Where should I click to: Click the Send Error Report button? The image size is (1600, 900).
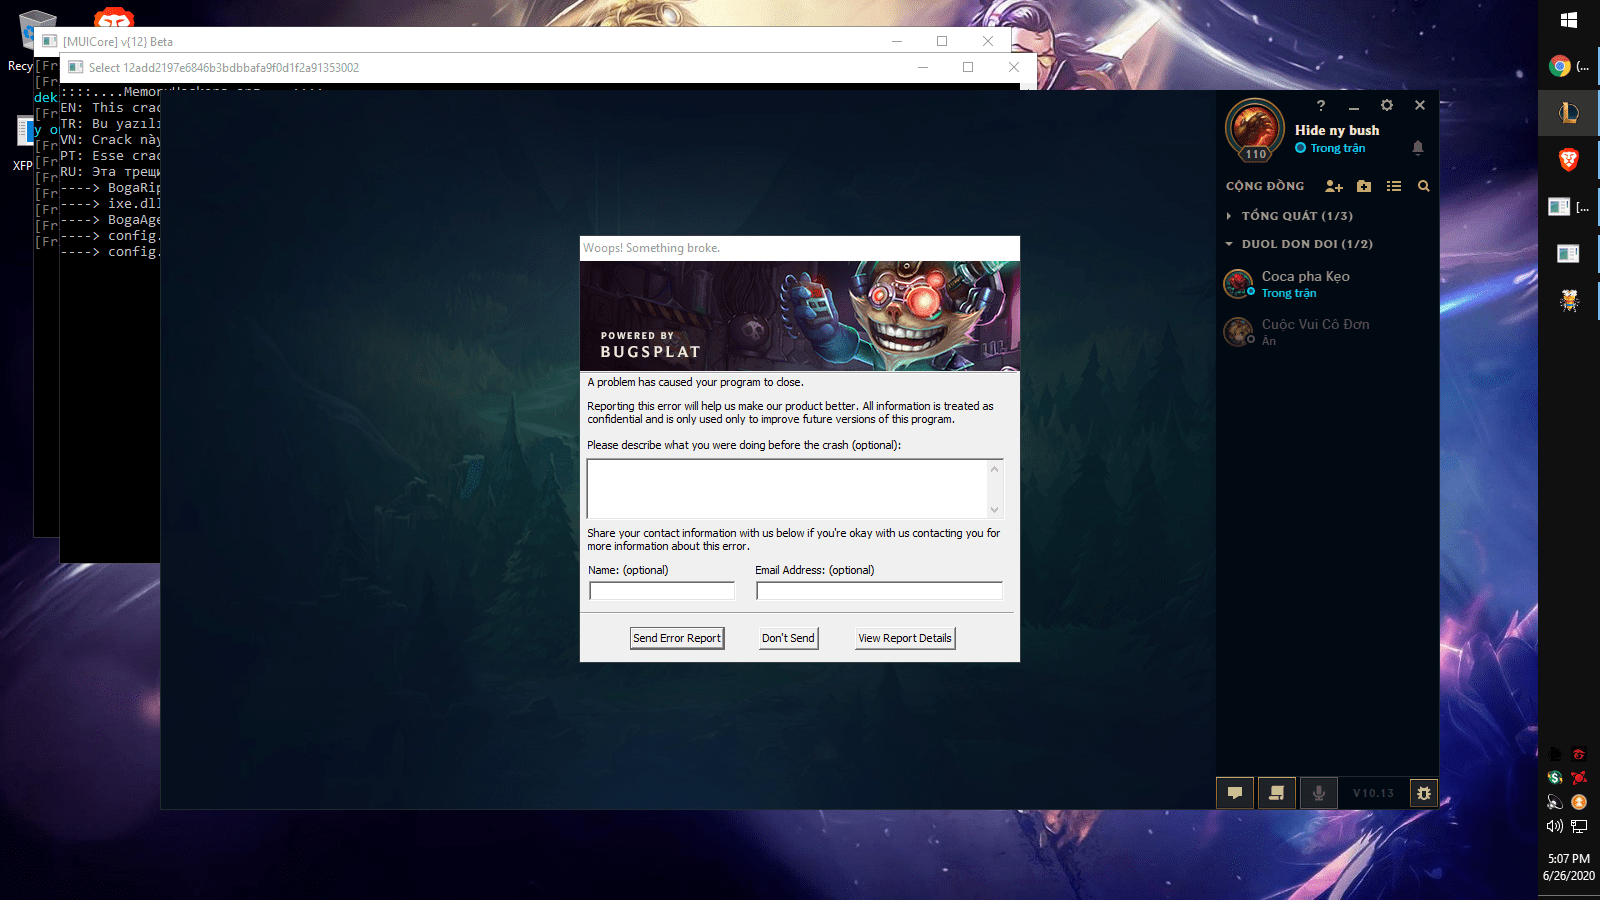(x=677, y=638)
